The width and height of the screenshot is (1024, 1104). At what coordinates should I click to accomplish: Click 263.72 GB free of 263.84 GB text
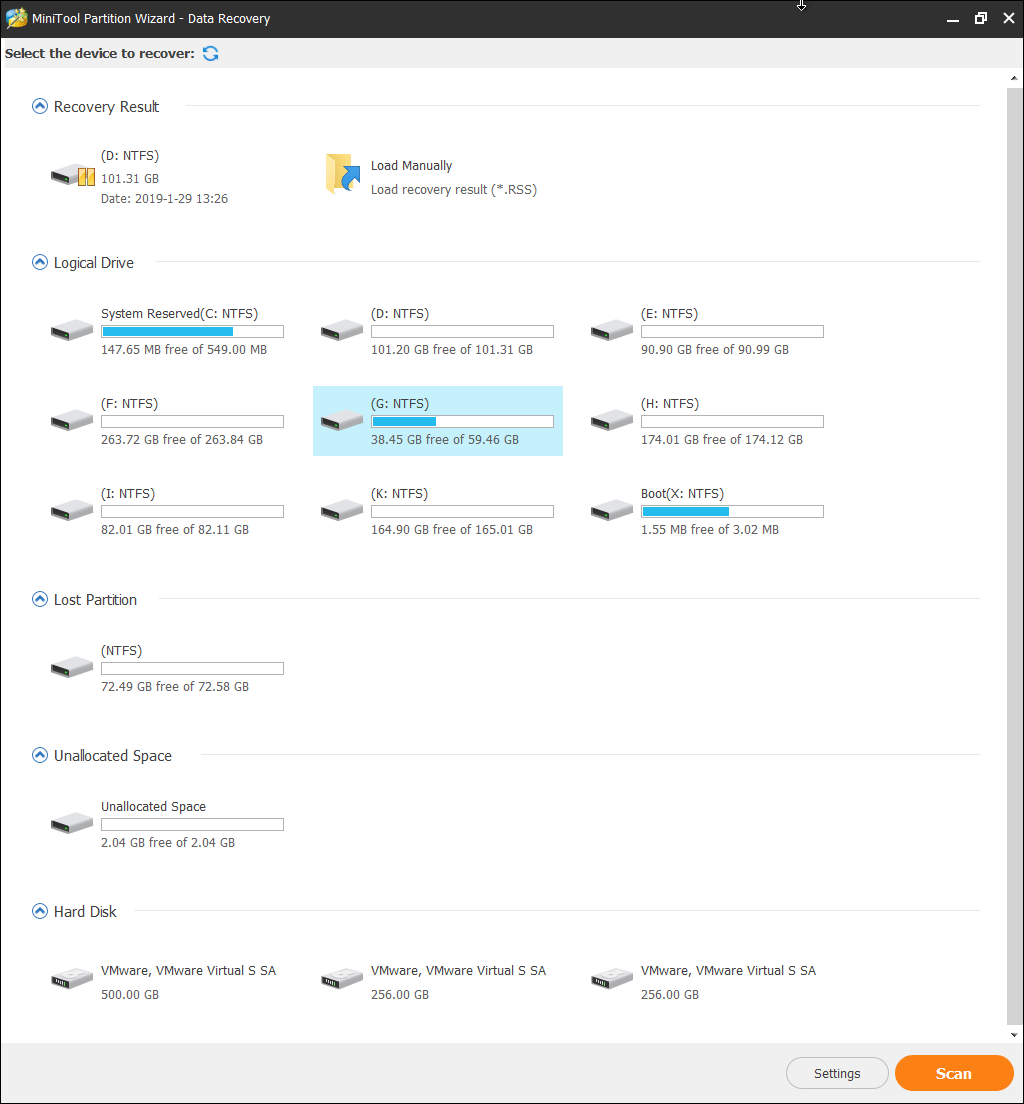182,439
